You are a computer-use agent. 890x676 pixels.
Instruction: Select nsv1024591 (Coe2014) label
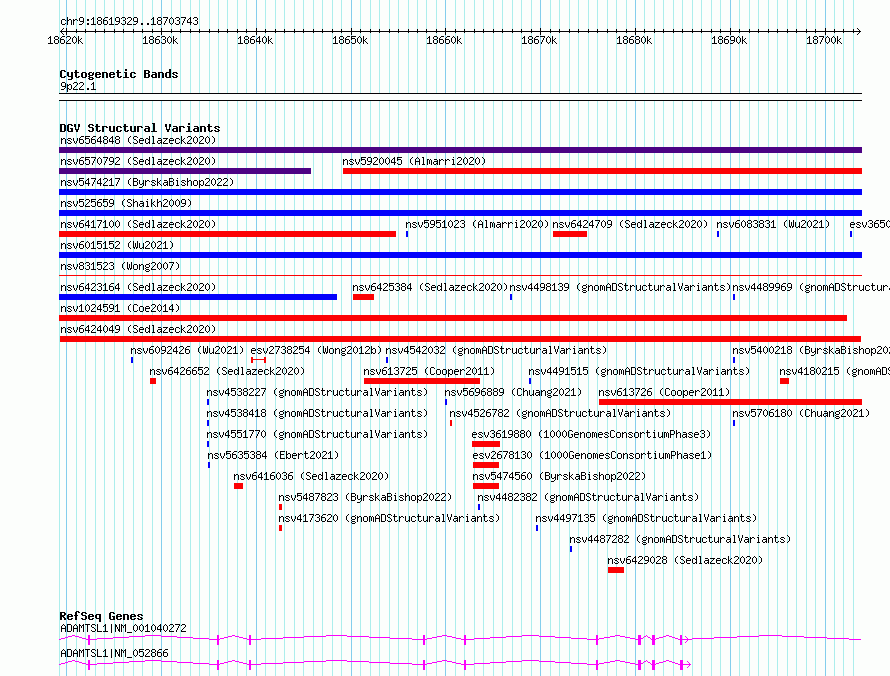(120, 308)
